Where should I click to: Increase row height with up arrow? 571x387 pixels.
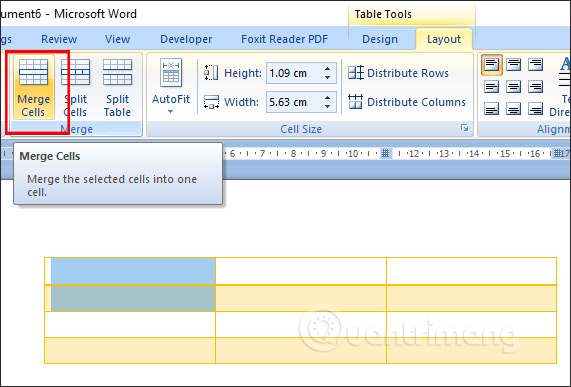pos(327,68)
